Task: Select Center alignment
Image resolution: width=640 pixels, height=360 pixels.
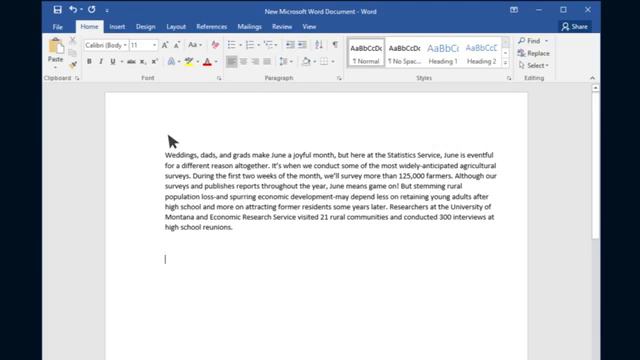Action: [243, 62]
